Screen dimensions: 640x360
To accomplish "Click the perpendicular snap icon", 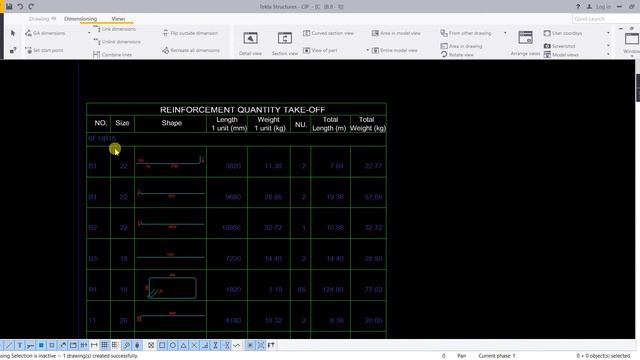I will point(204,345).
